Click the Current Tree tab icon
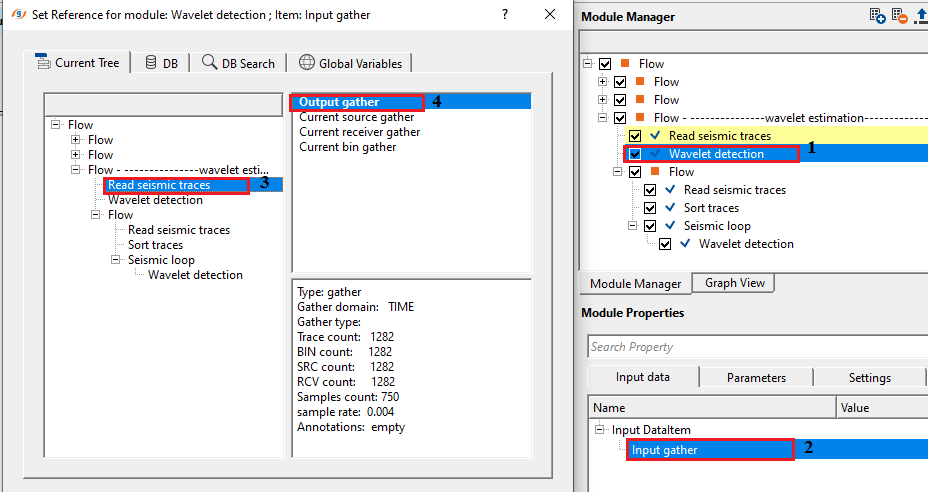Viewport: 928px width, 492px height. 43,62
